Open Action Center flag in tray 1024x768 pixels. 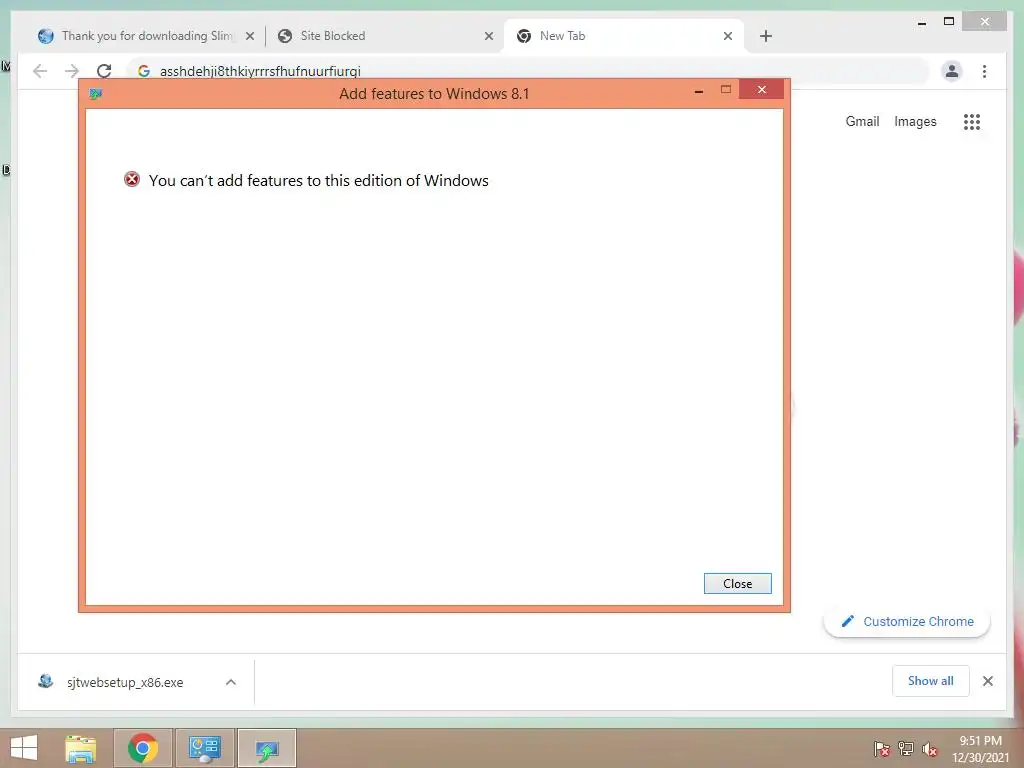coord(882,748)
